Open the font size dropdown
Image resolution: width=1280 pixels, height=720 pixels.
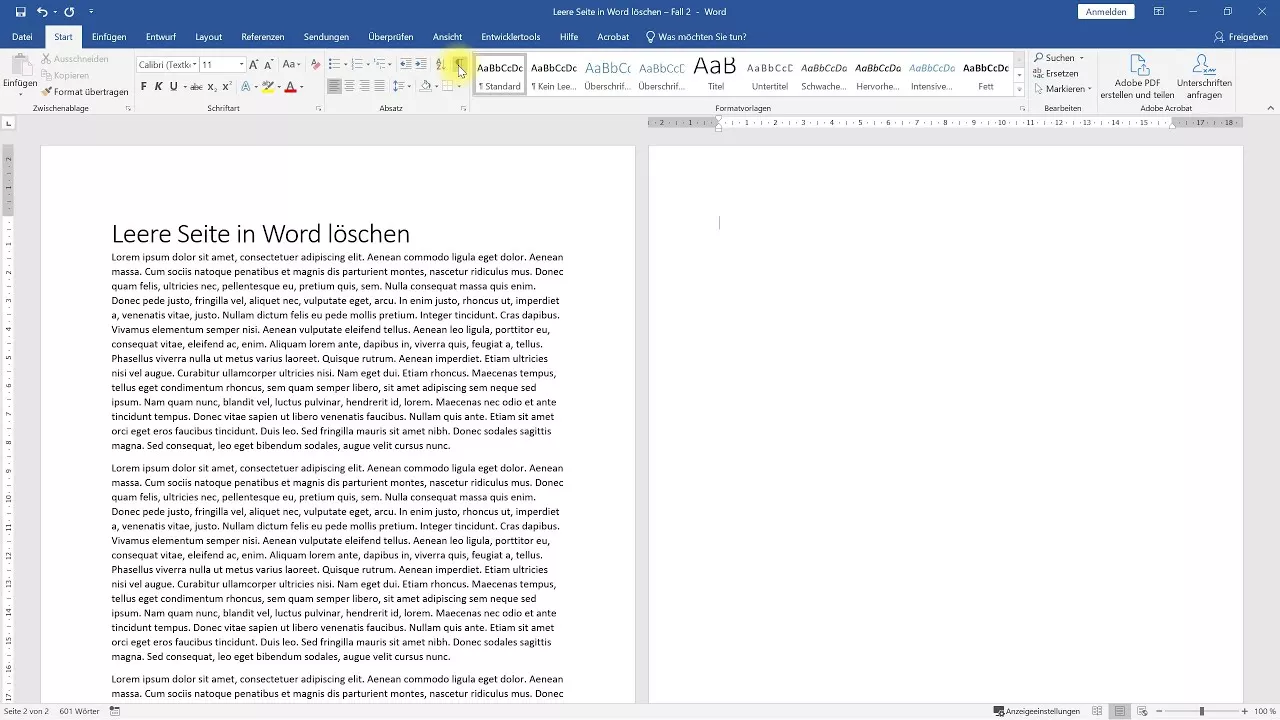pyautogui.click(x=239, y=65)
